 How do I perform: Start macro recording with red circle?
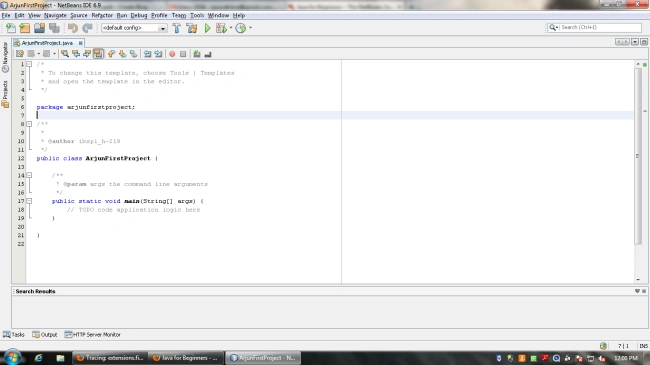click(x=172, y=54)
